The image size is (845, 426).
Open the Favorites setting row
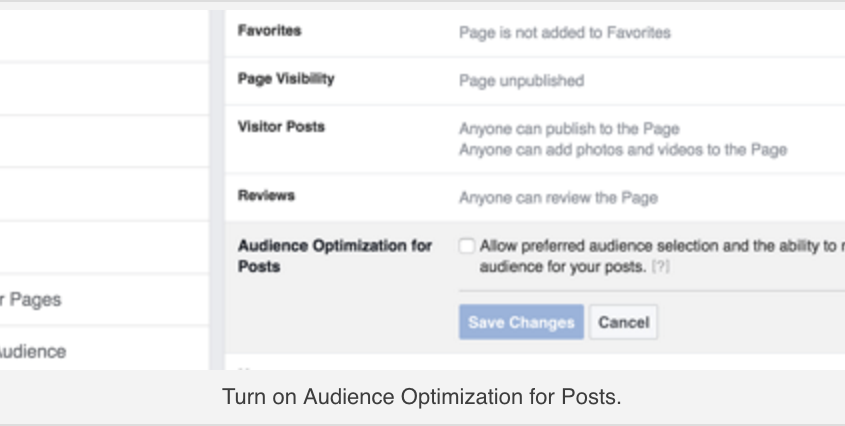(x=535, y=33)
